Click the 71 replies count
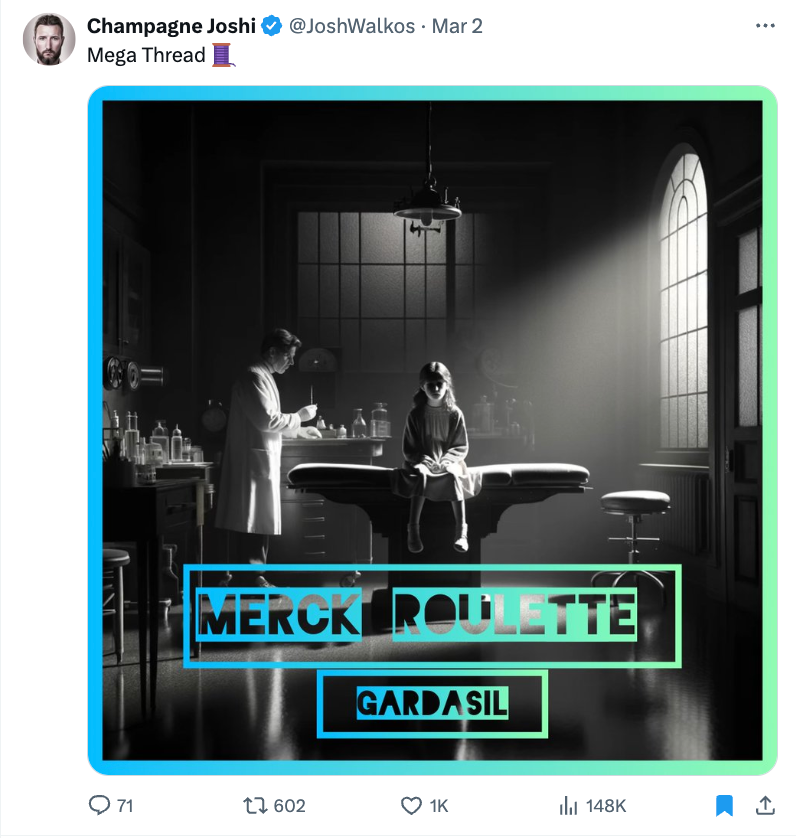Image resolution: width=796 pixels, height=838 pixels. point(125,805)
